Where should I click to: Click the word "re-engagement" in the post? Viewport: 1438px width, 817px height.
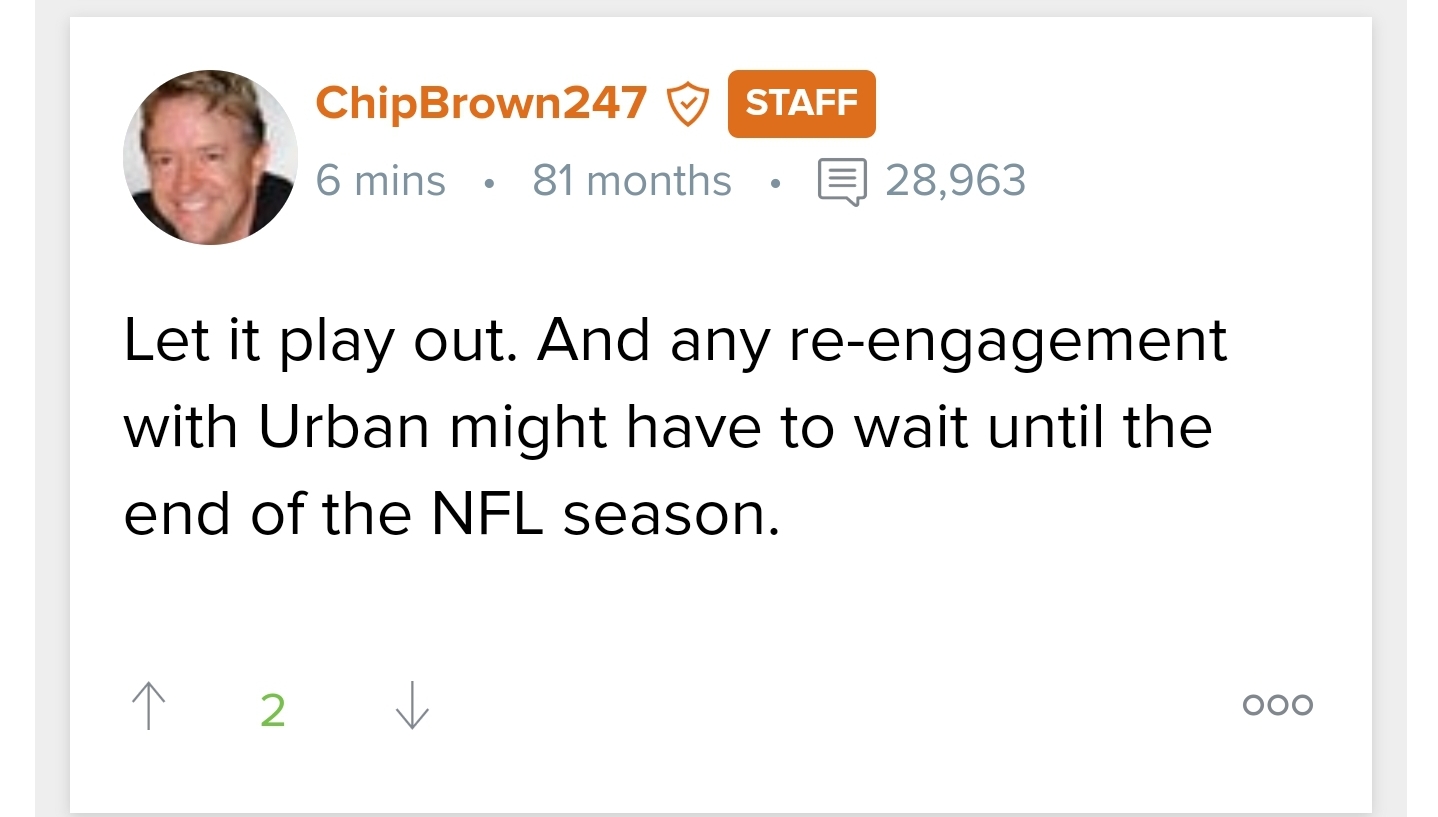click(1008, 342)
